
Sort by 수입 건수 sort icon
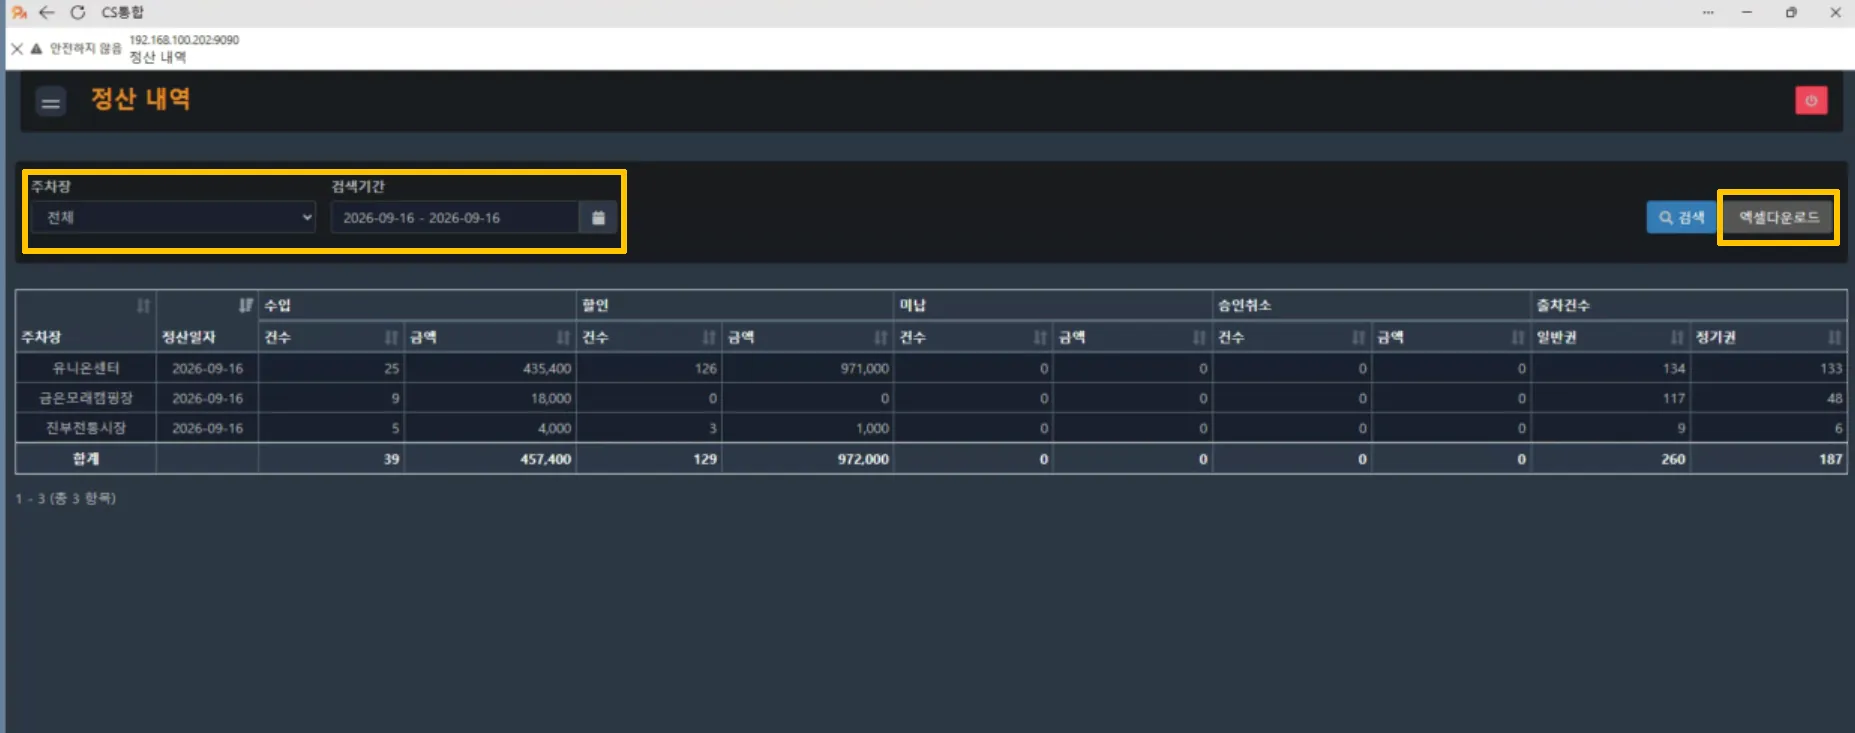(x=391, y=337)
